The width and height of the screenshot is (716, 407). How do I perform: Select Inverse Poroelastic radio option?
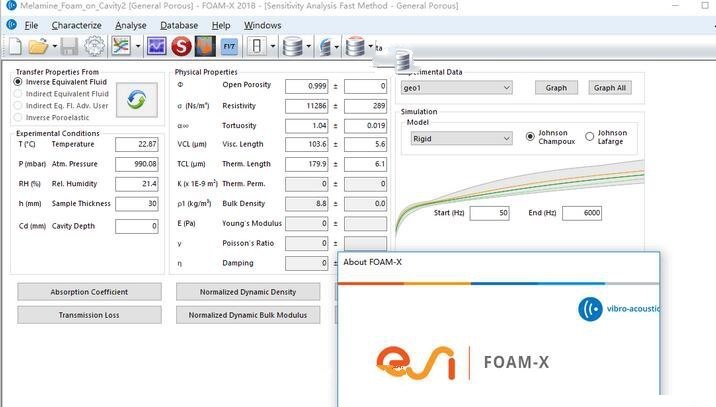(18, 117)
